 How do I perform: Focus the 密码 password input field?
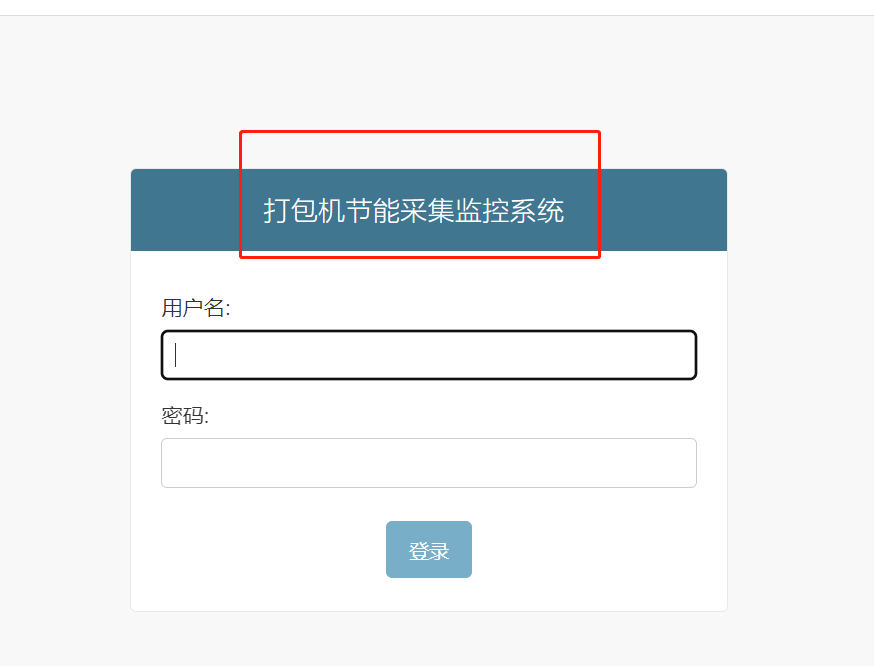tap(429, 463)
